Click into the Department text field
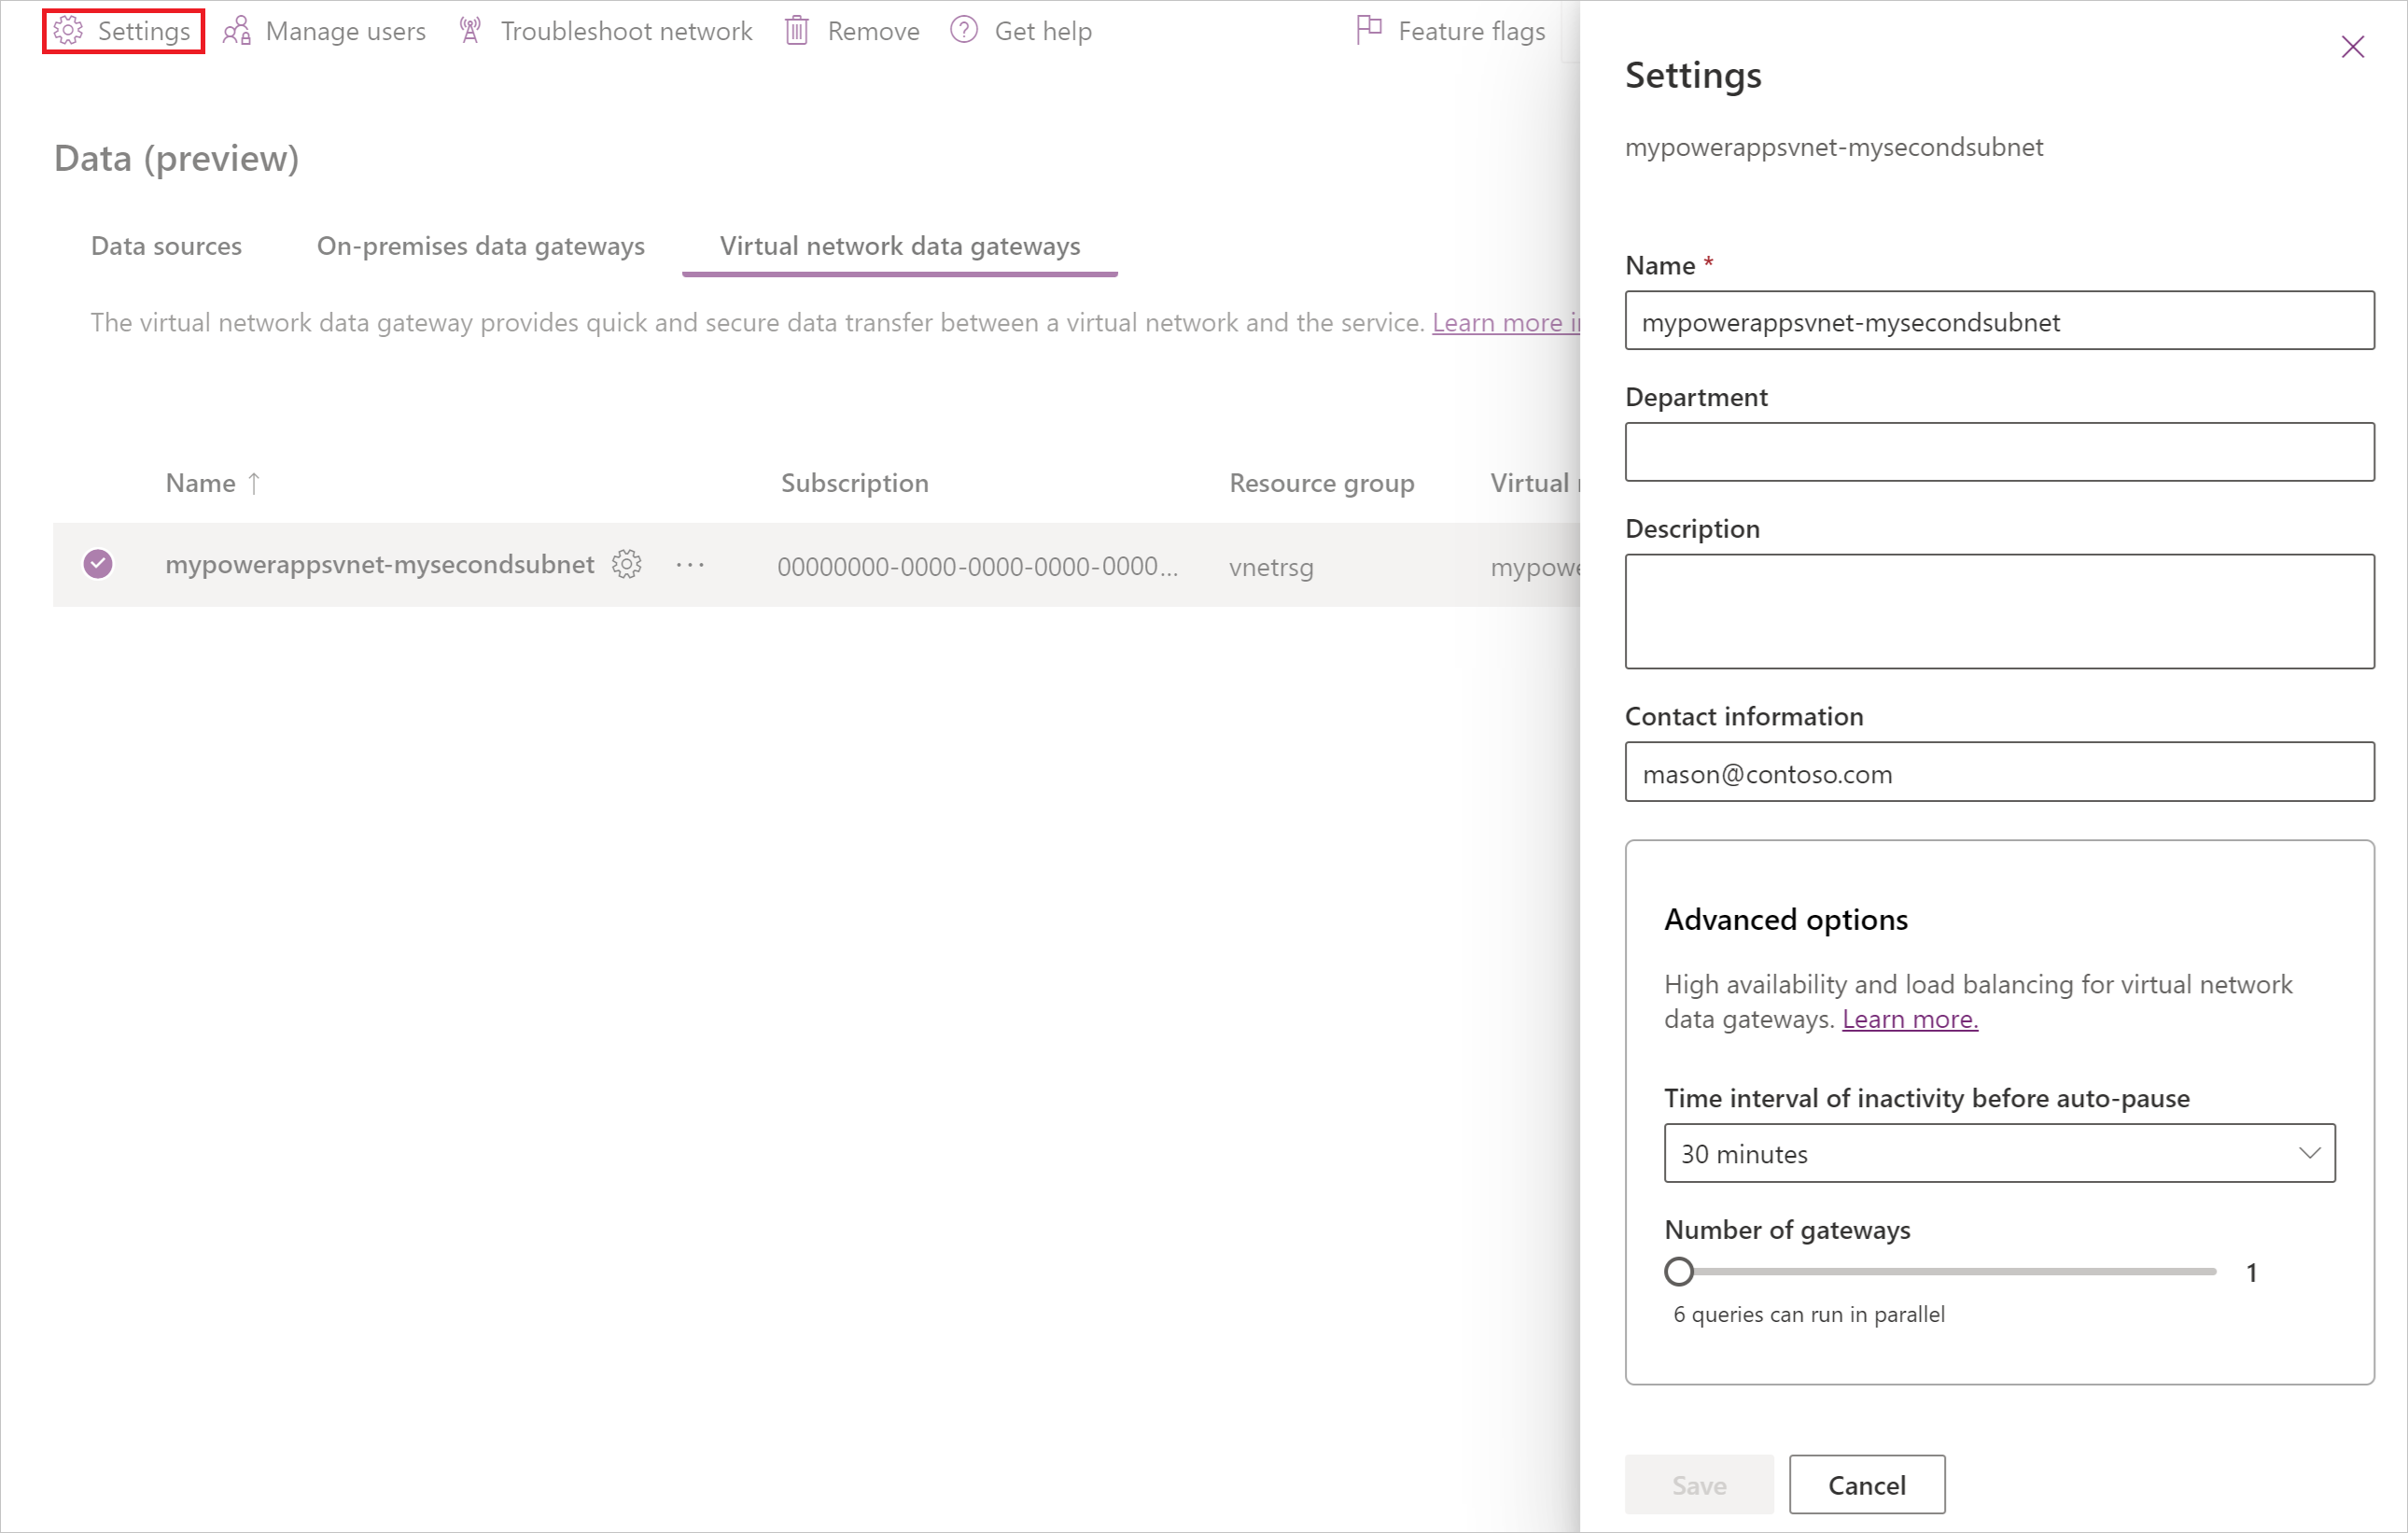This screenshot has width=2408, height=1533. [1998, 452]
